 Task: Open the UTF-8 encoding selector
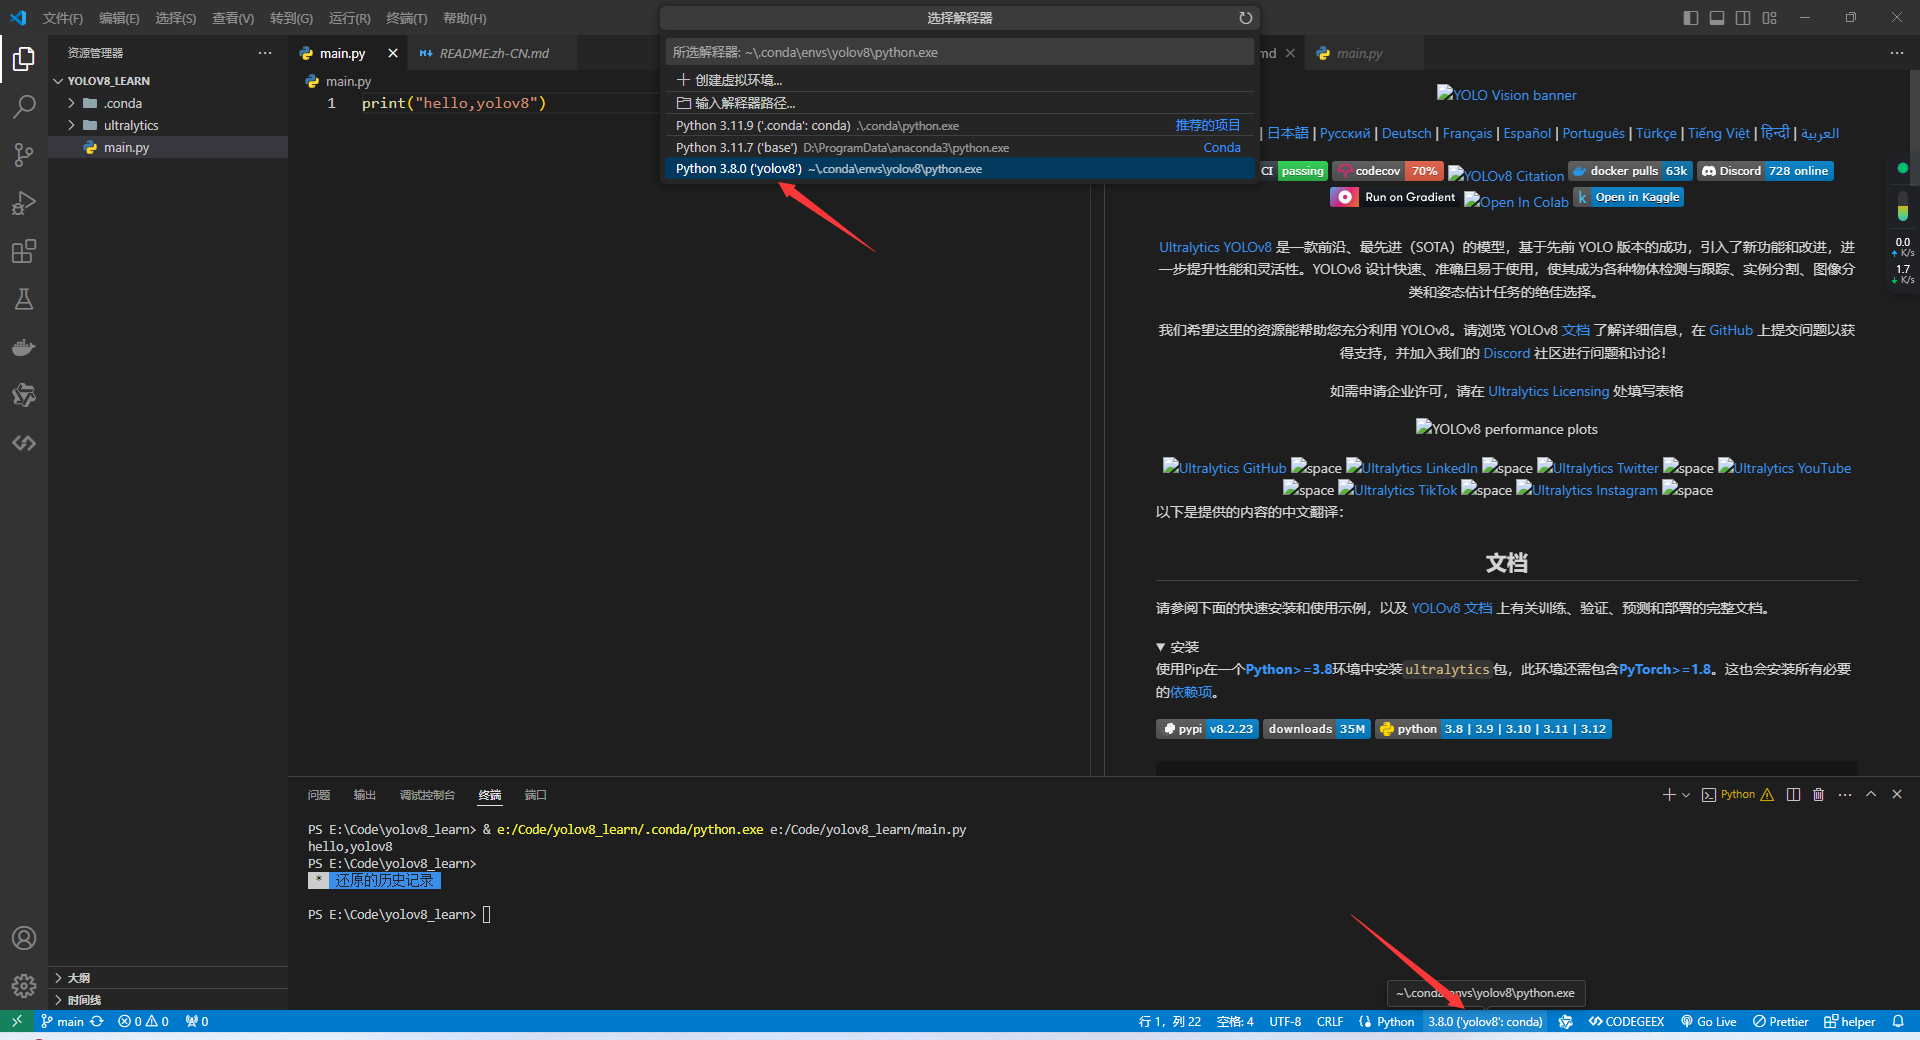pos(1285,1021)
